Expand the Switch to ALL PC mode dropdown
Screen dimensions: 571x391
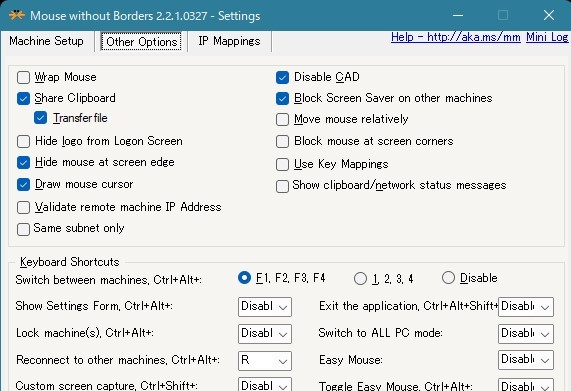coord(526,334)
